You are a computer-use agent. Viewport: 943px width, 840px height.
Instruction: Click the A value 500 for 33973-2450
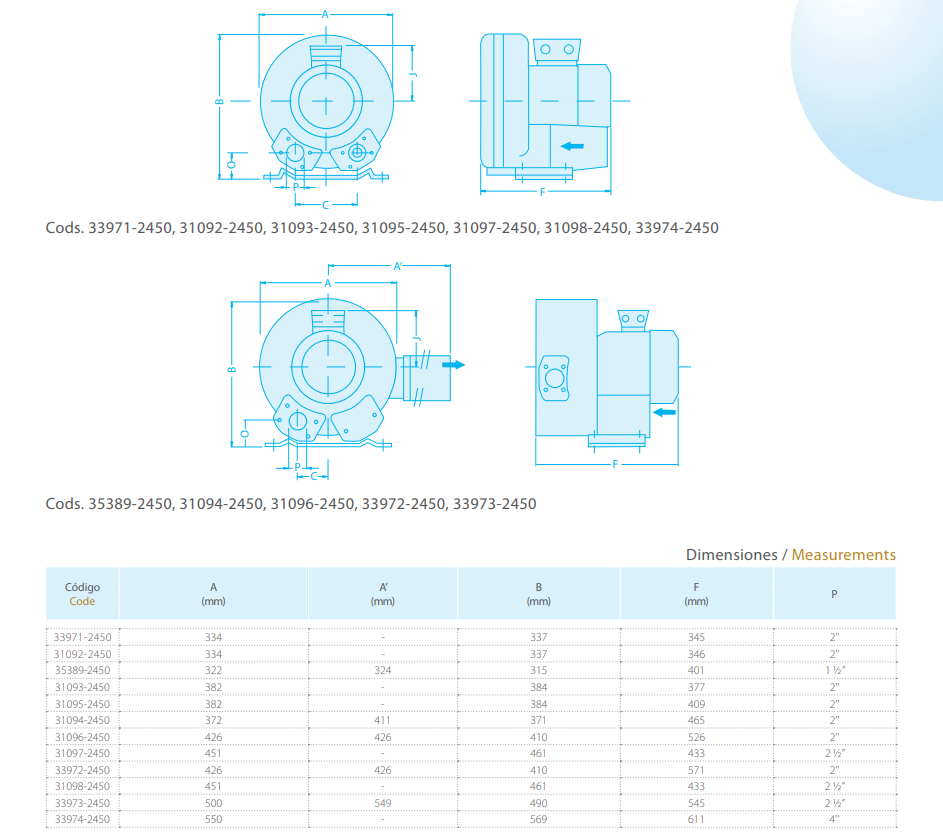point(213,803)
